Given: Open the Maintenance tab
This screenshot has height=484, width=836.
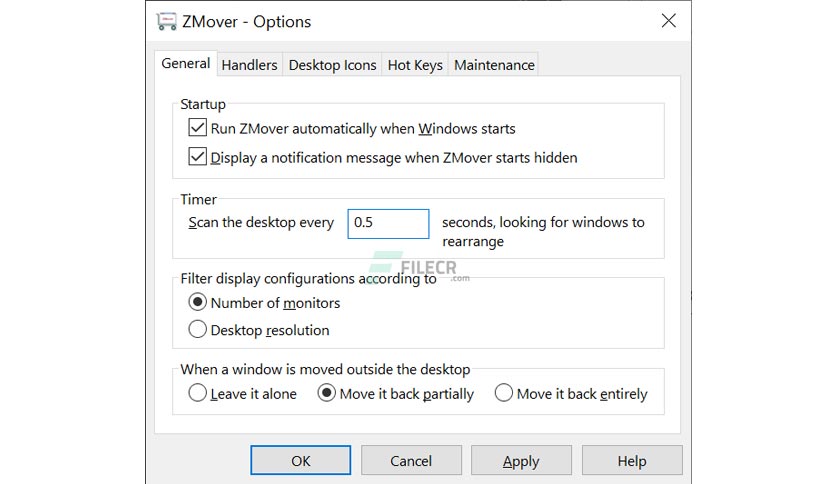Looking at the screenshot, I should pos(494,65).
